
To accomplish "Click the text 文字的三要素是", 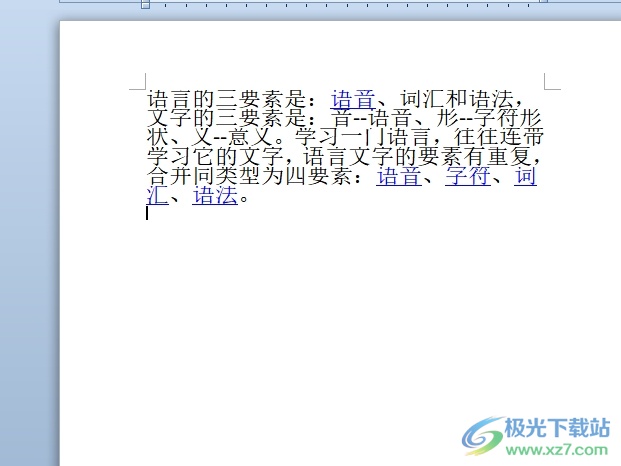I will tap(227, 118).
